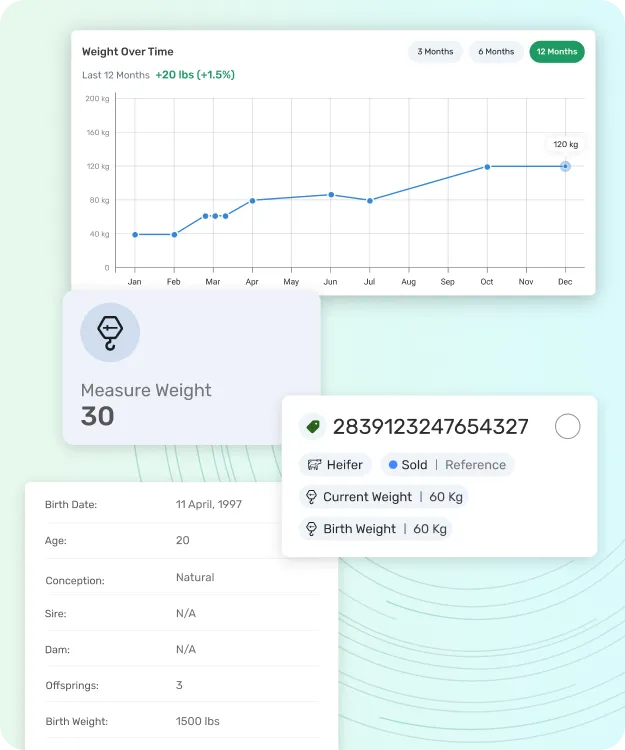Select the 12 Months range
Image resolution: width=625 pixels, height=750 pixels.
pyautogui.click(x=557, y=52)
